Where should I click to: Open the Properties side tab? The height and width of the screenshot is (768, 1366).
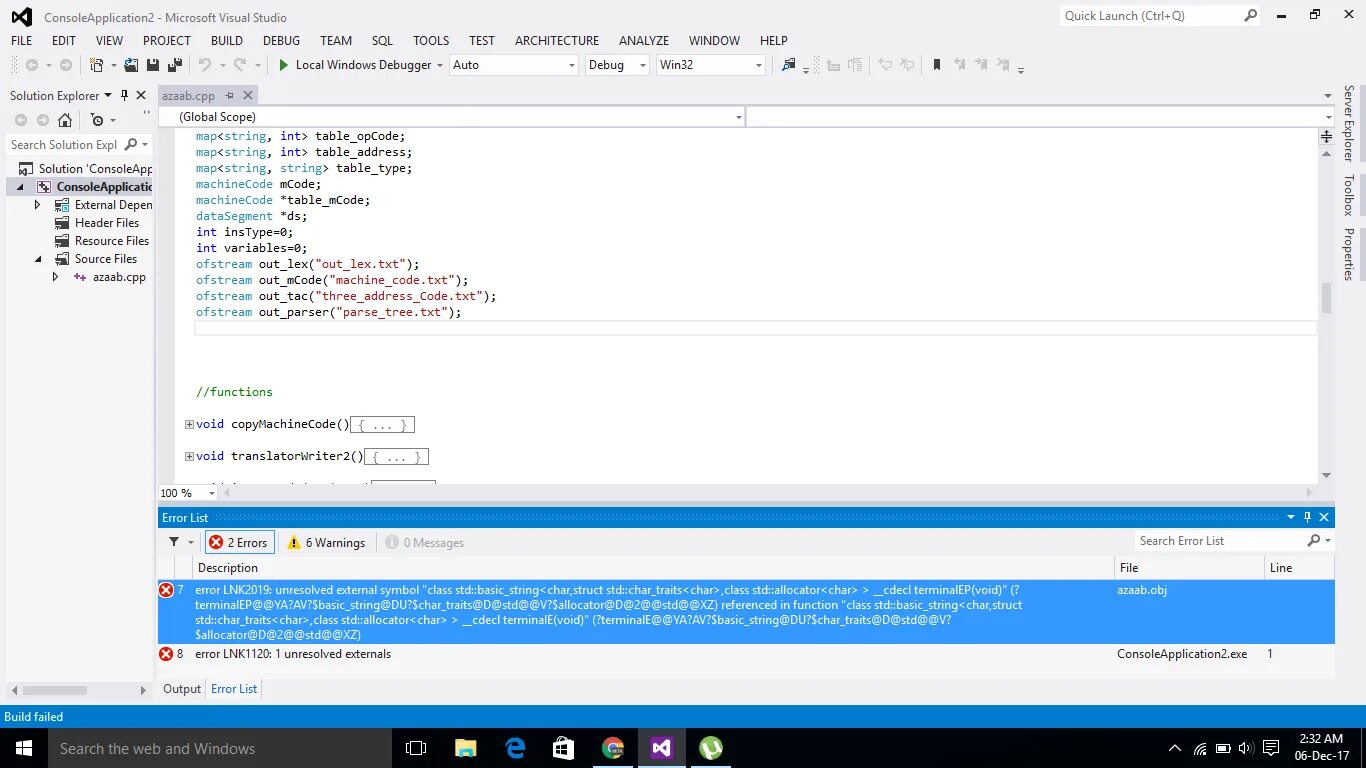[x=1349, y=255]
